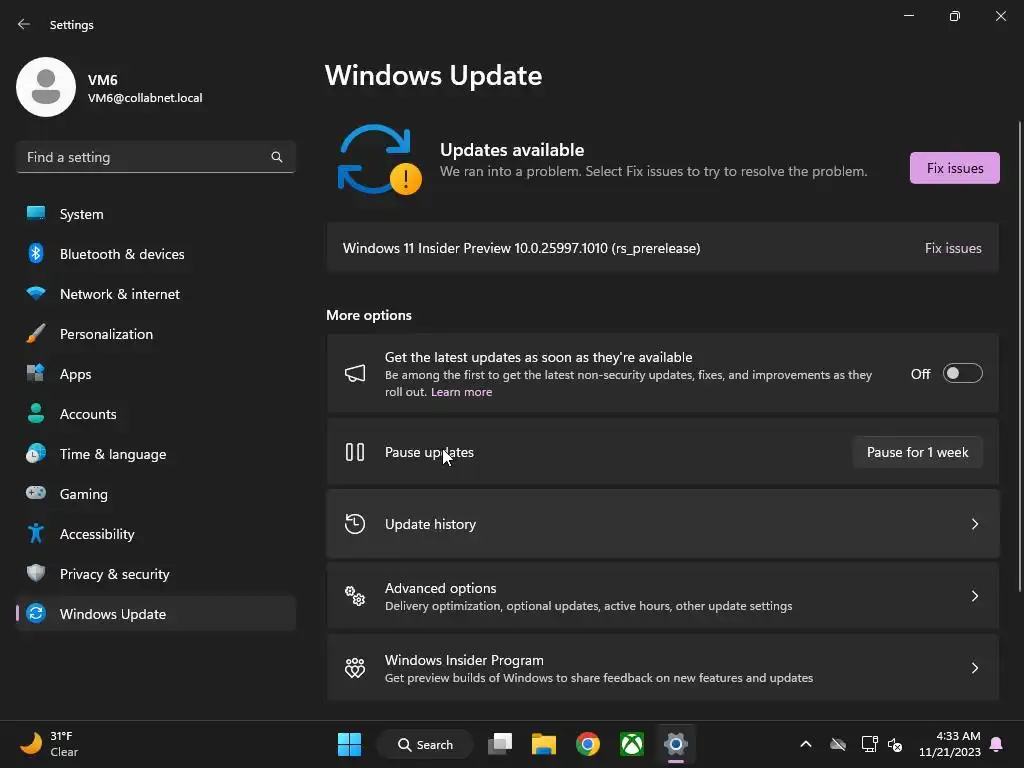Click the Time & language globe icon

pyautogui.click(x=36, y=453)
